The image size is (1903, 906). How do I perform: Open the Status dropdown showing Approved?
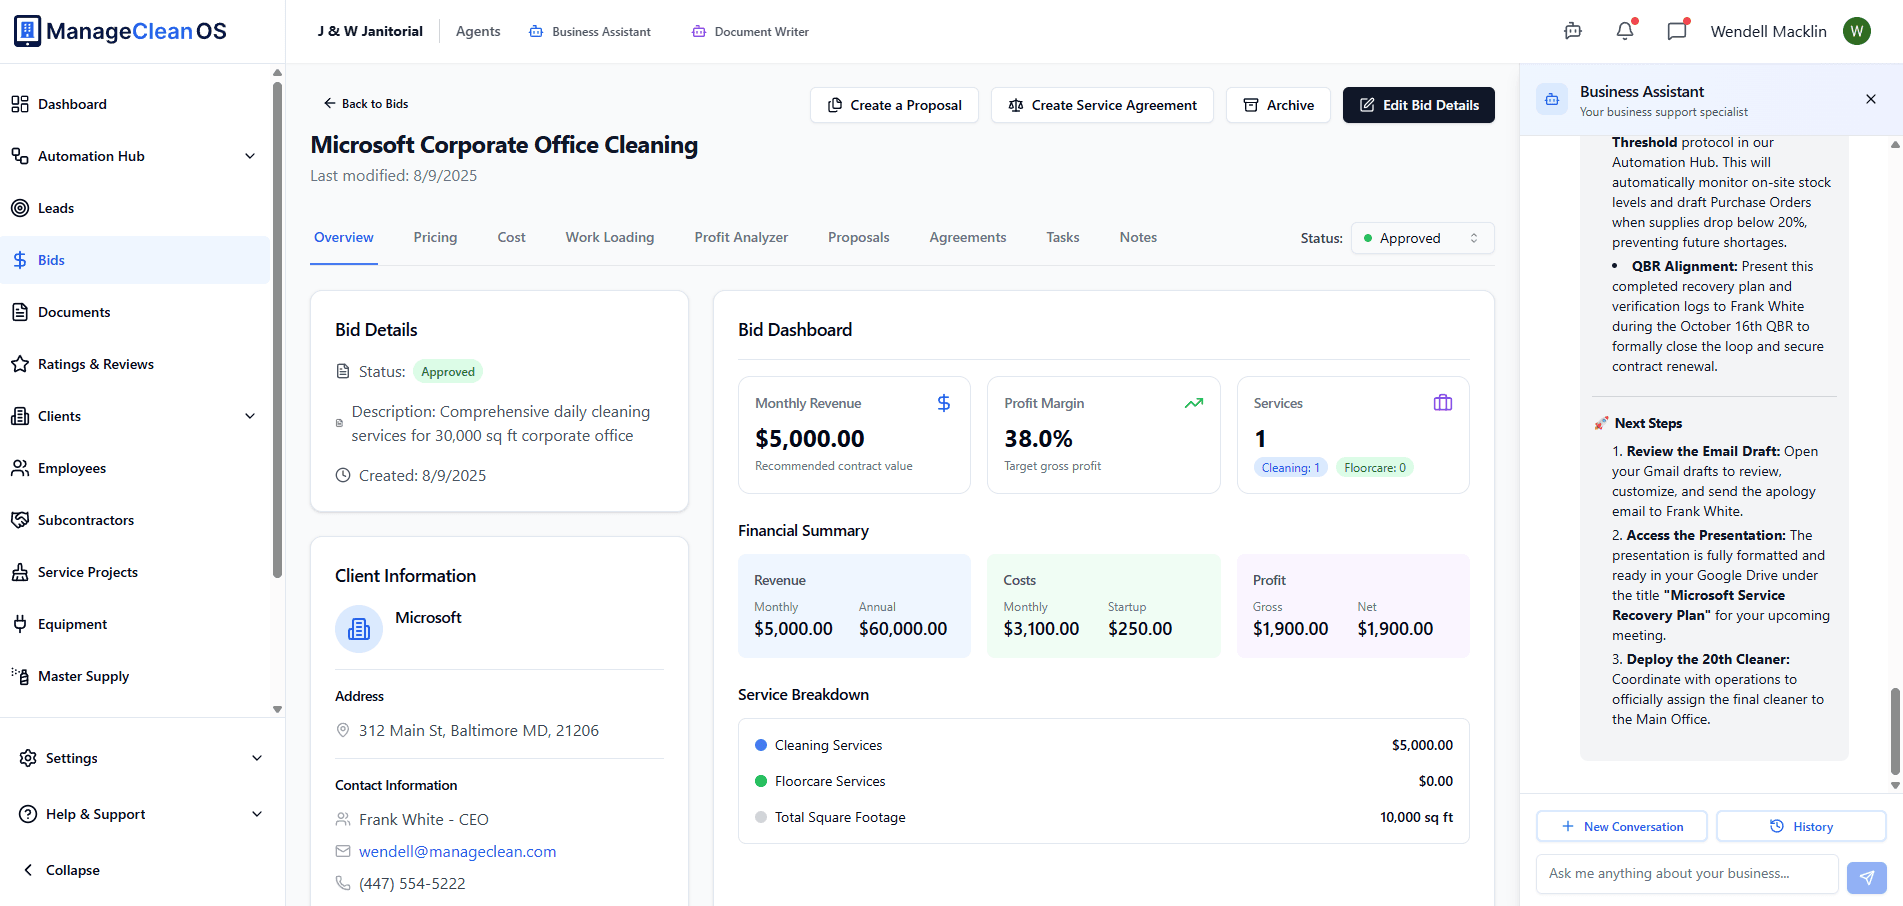pyautogui.click(x=1422, y=238)
